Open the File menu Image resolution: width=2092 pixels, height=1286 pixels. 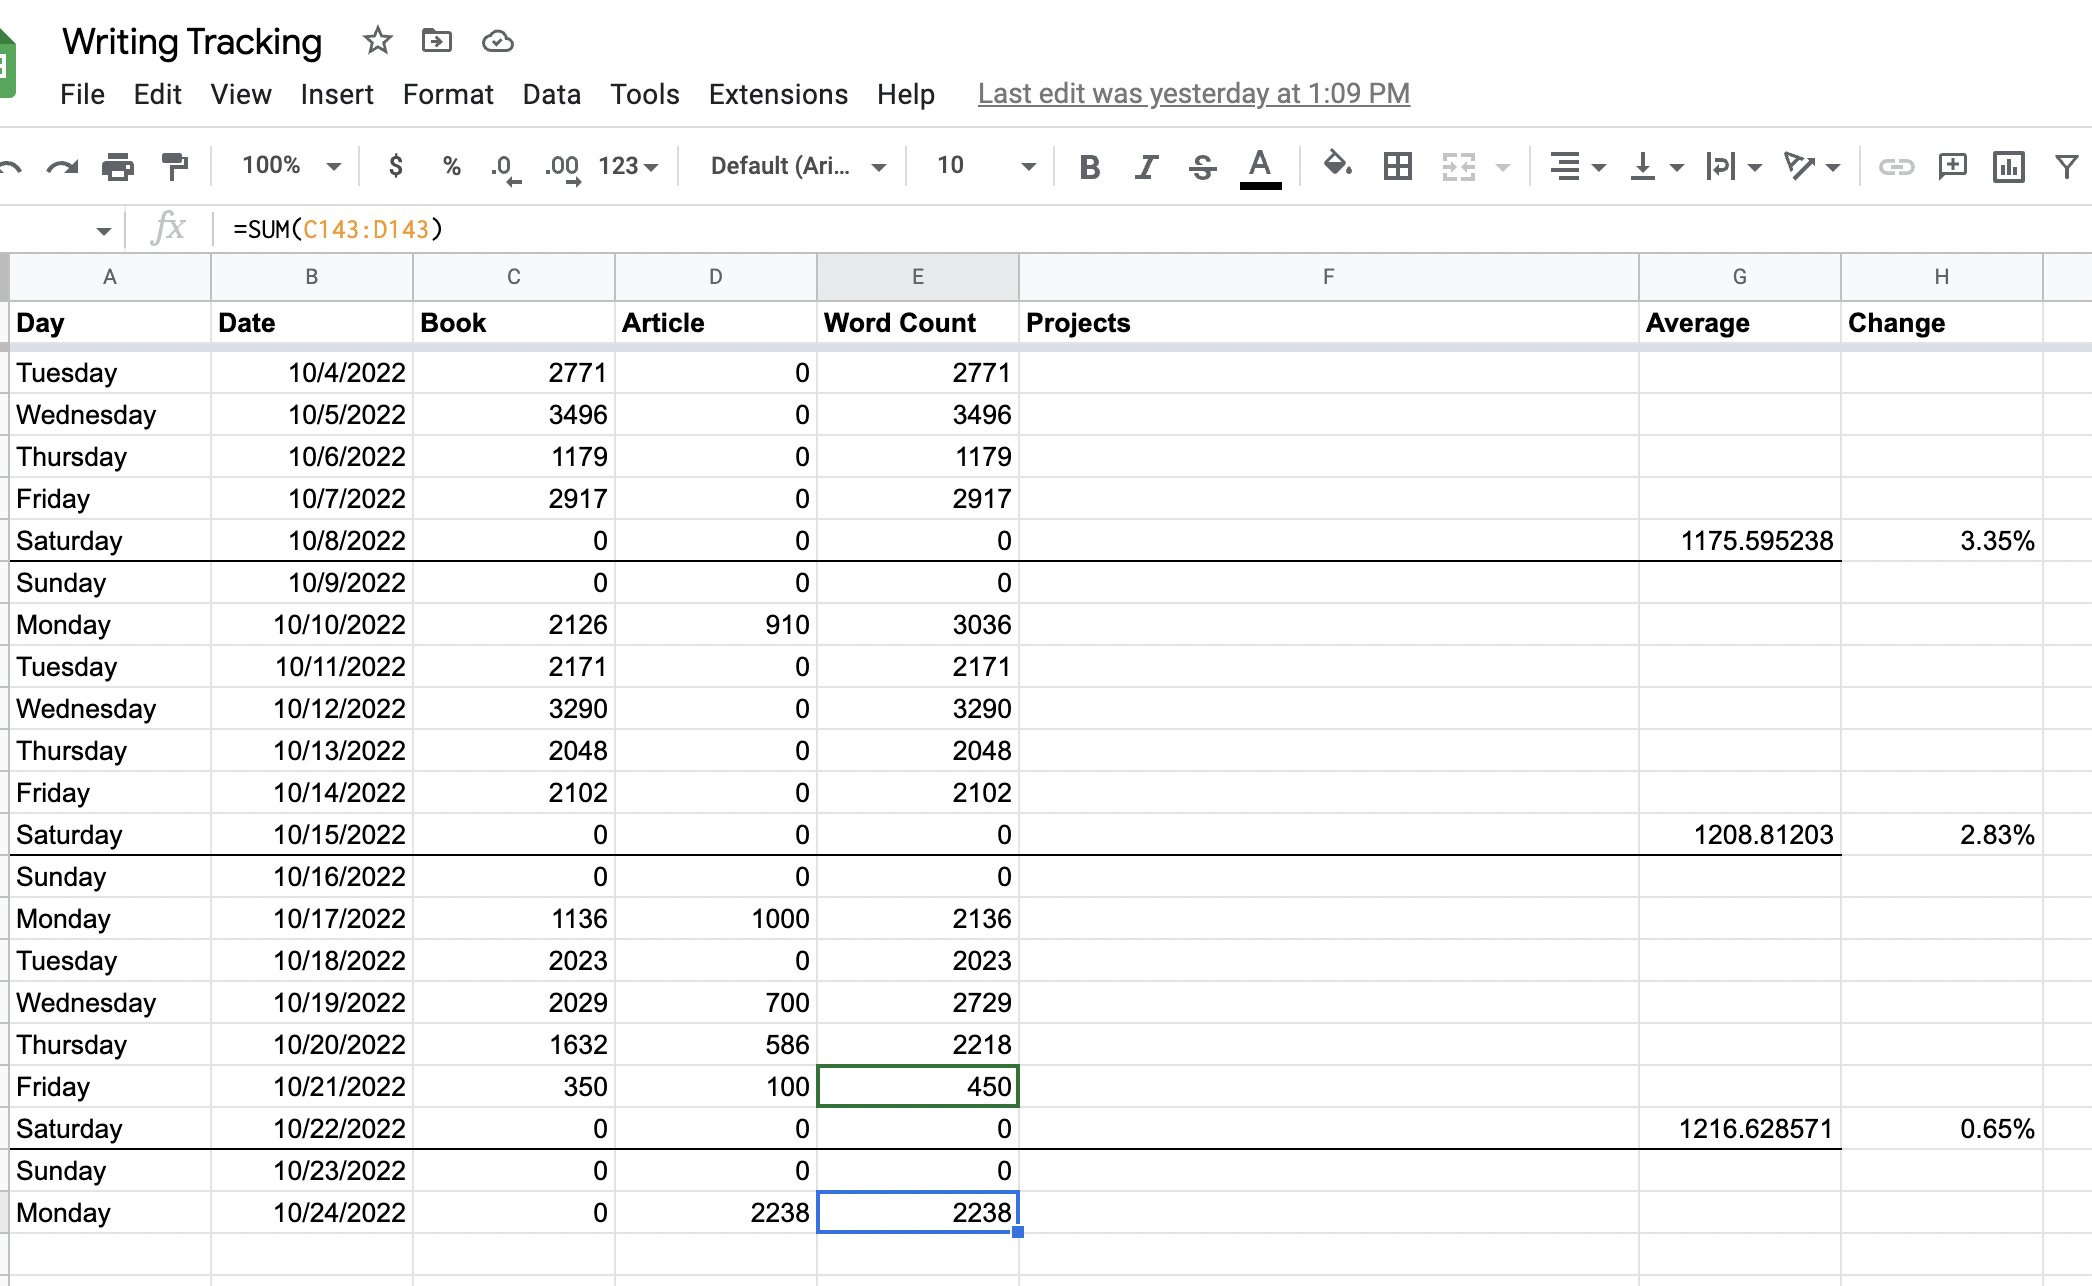82,94
